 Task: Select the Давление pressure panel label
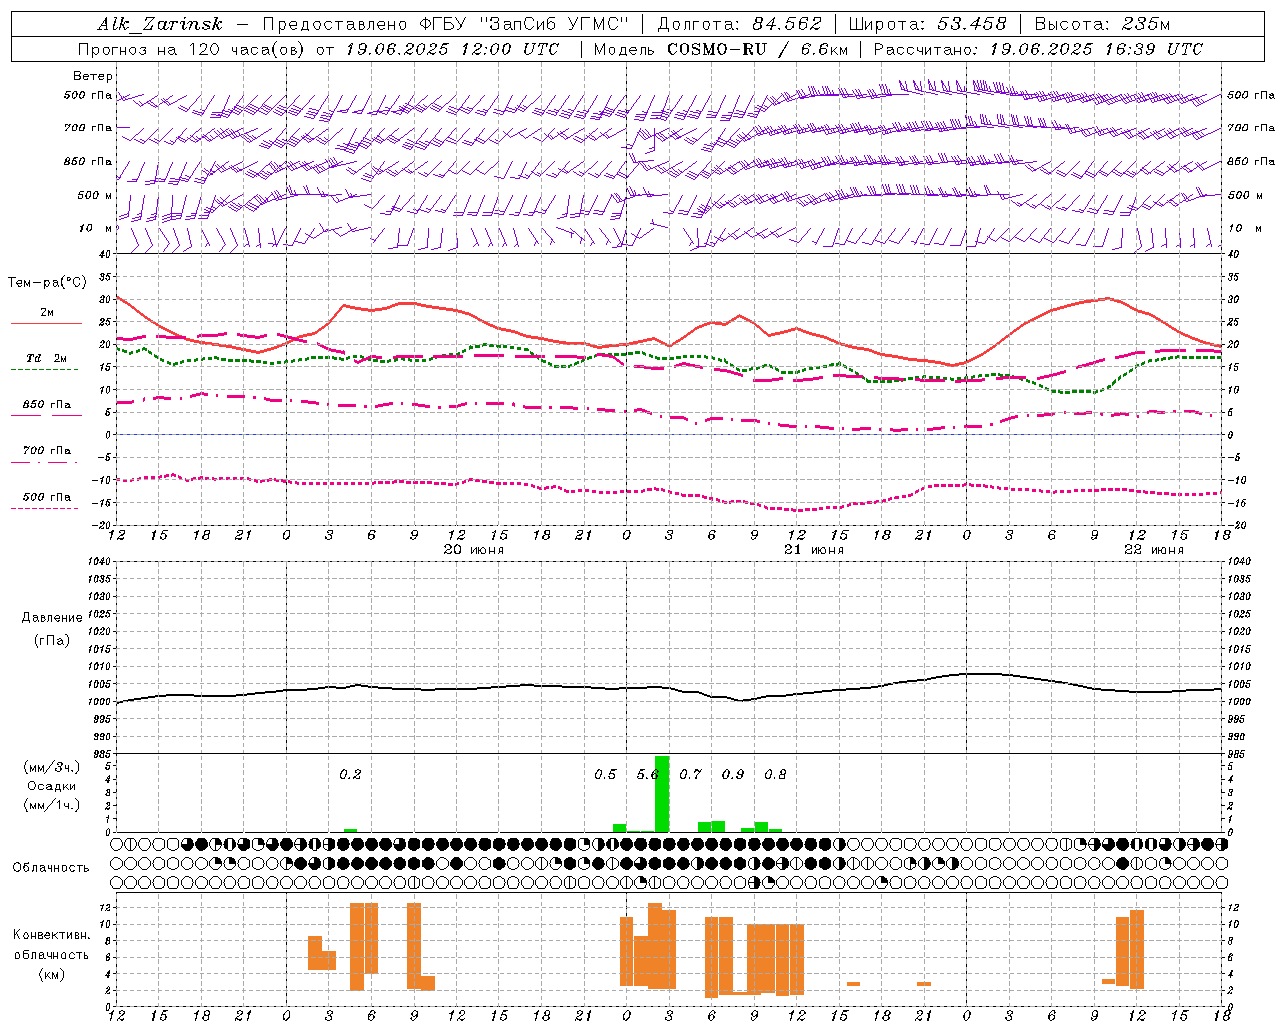[51, 618]
